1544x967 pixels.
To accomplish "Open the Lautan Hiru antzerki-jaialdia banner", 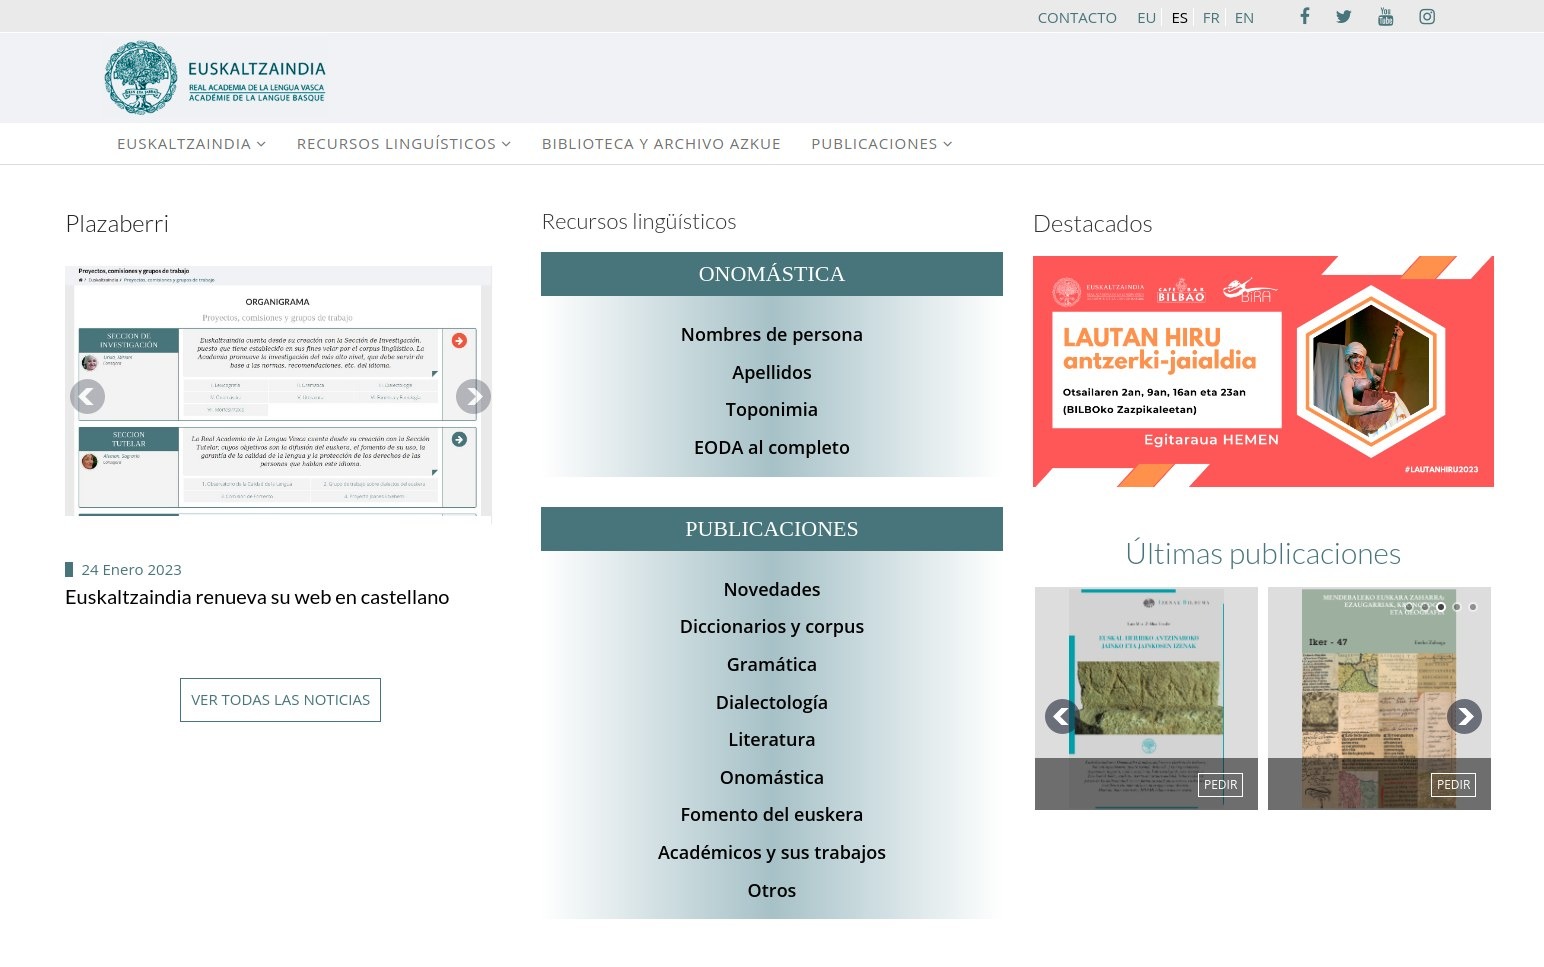I will click(x=1263, y=372).
